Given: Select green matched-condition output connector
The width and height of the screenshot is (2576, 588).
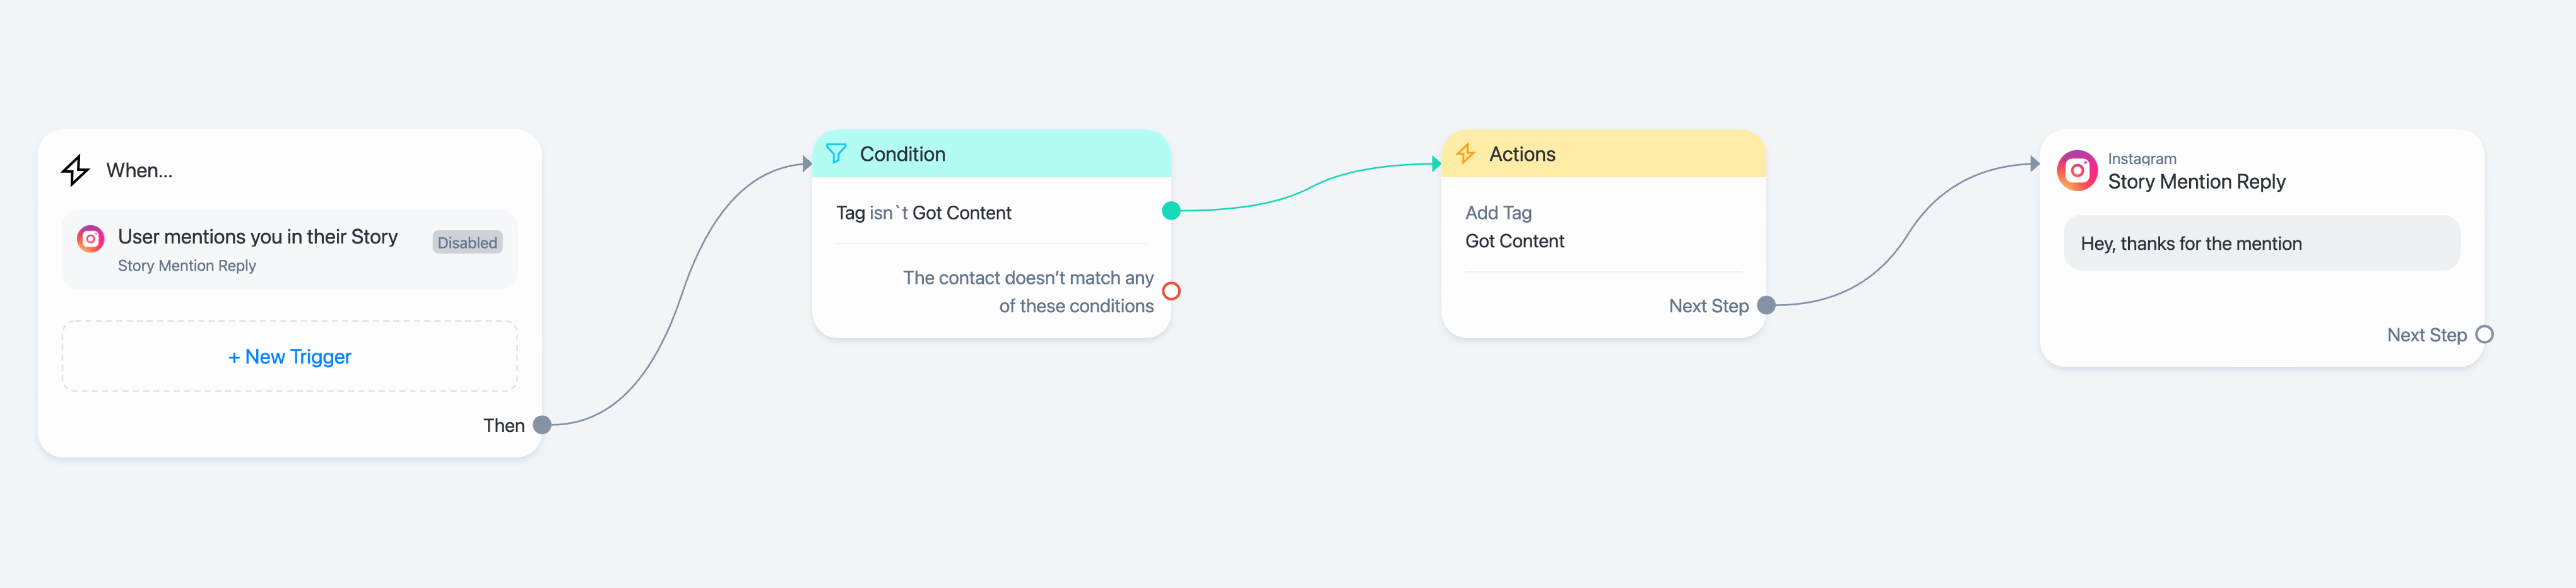Looking at the screenshot, I should pyautogui.click(x=1171, y=211).
